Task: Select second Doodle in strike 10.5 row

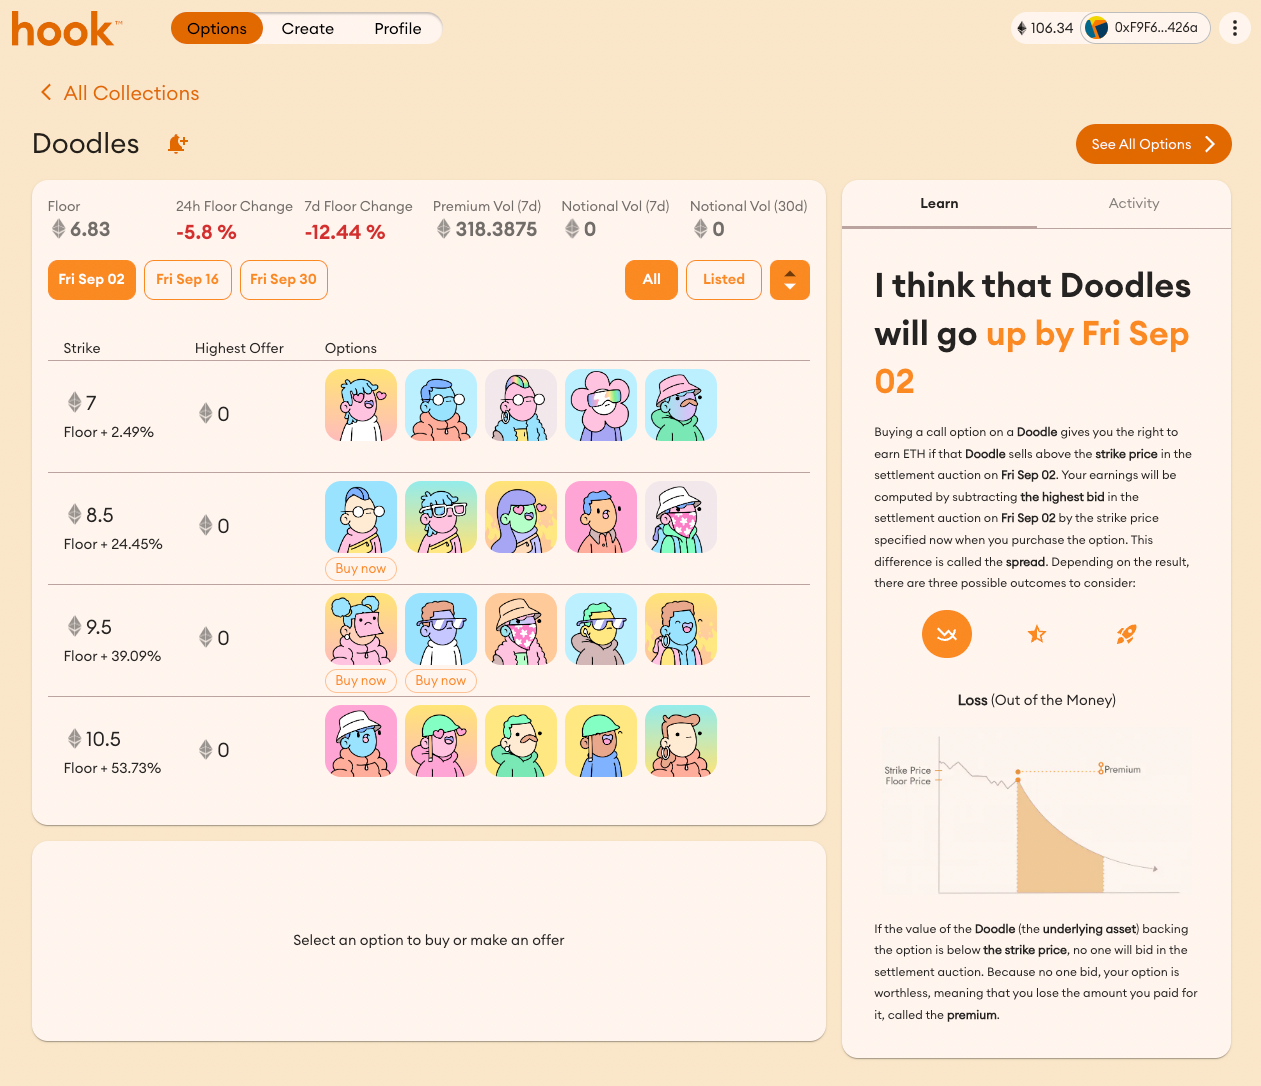Action: tap(441, 741)
